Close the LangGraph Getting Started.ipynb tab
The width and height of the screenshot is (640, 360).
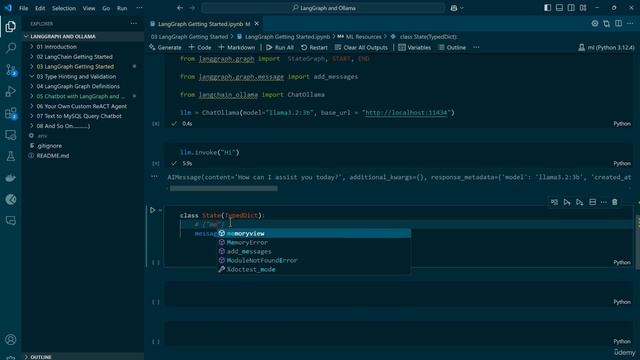[257, 24]
